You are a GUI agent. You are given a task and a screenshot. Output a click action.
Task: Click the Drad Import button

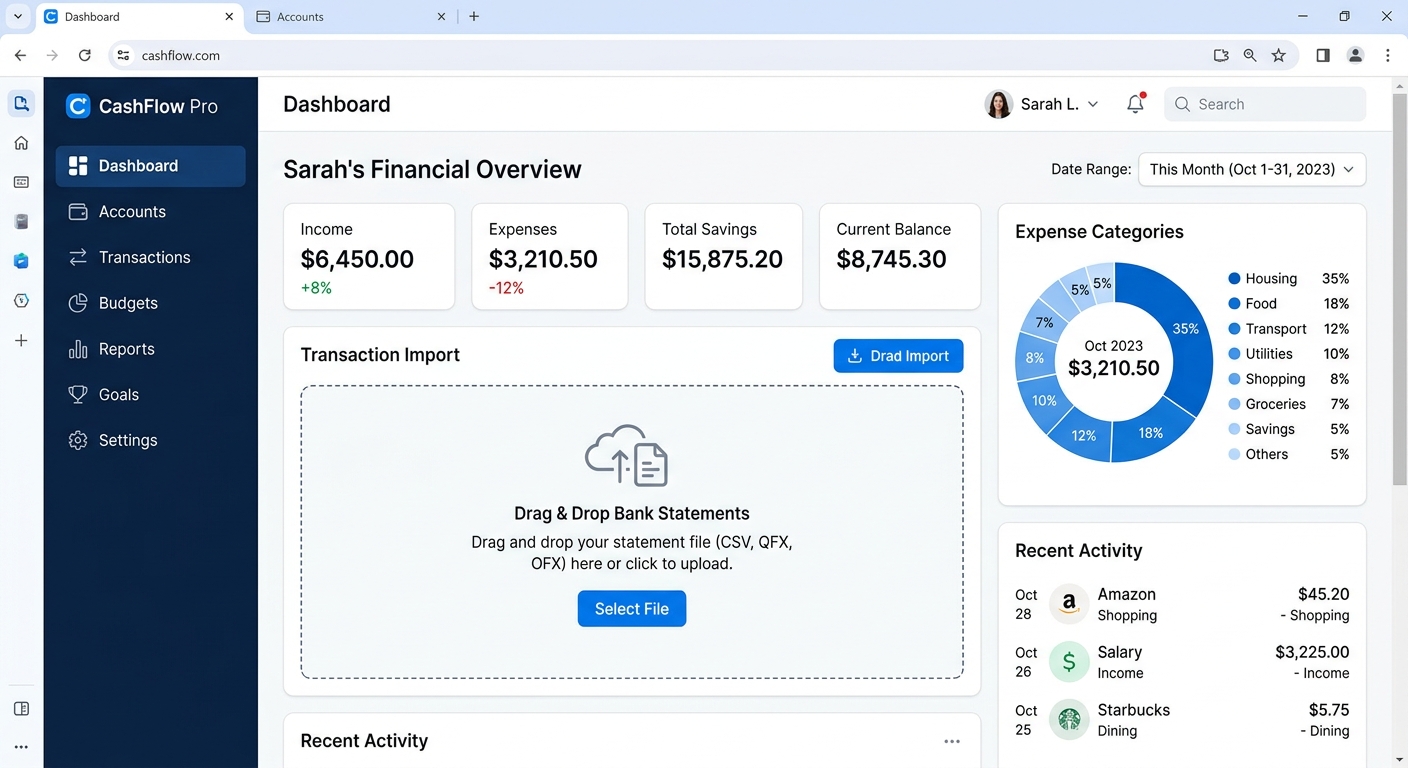tap(898, 356)
